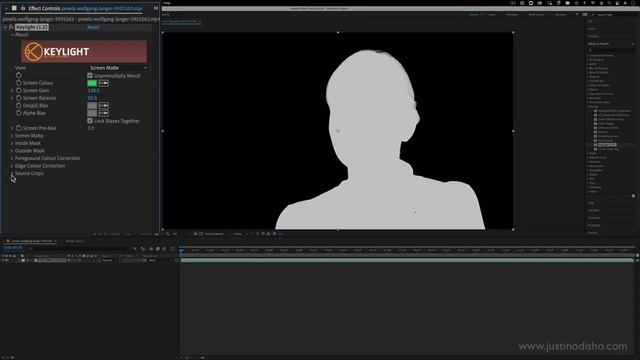Expand the Color Correction effects category
Screen dimensions: 640x360
pyautogui.click(x=588, y=85)
